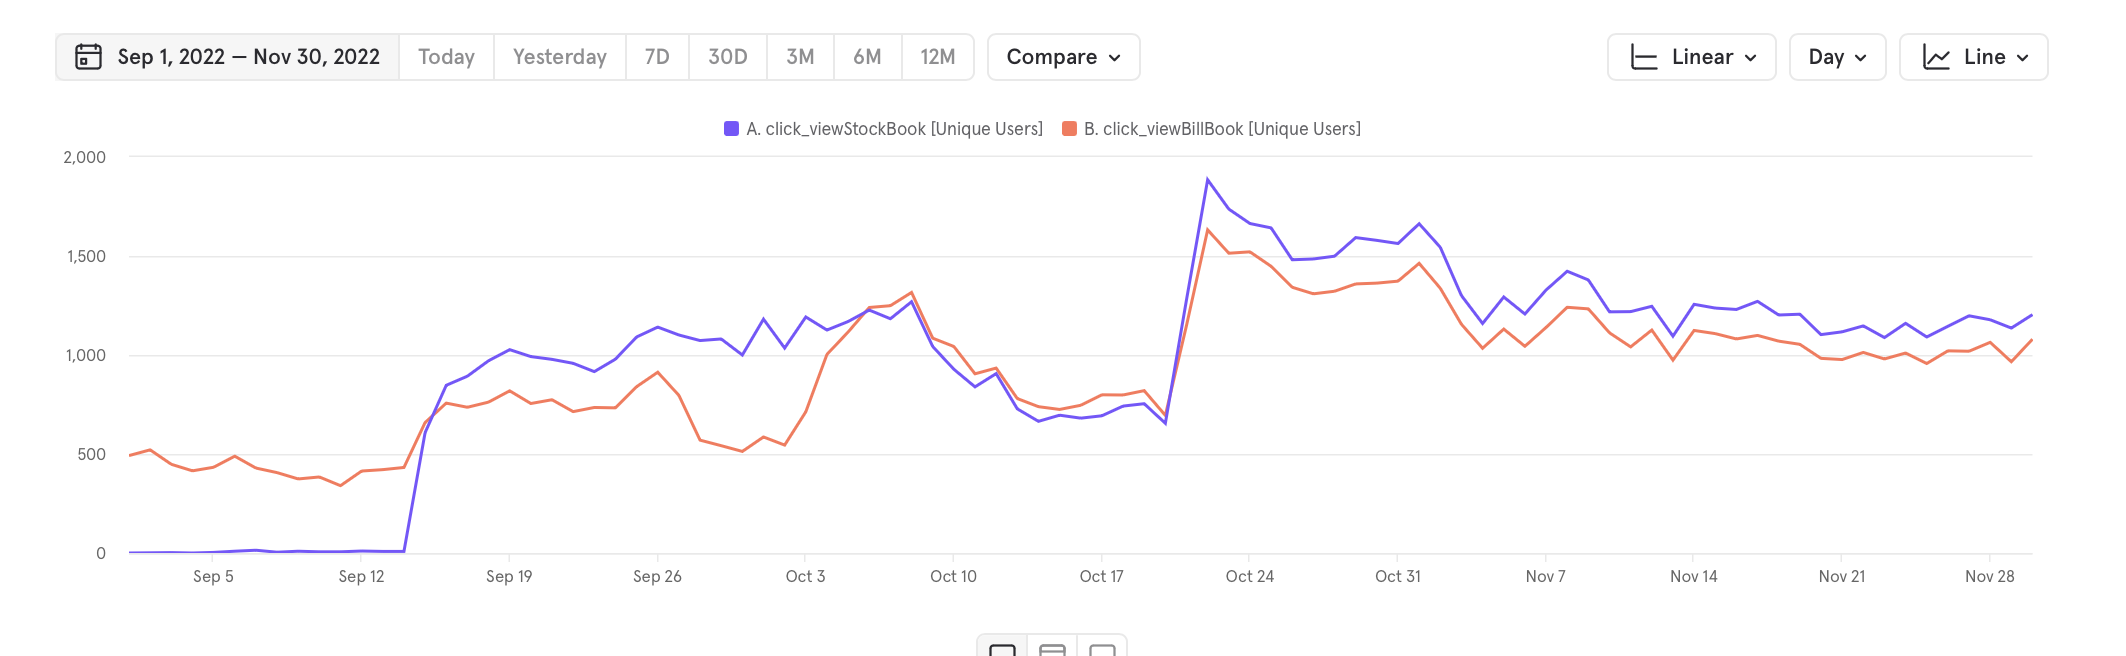Toggle click_viewBillBook series in legend
The image size is (2126, 656).
click(x=1221, y=129)
